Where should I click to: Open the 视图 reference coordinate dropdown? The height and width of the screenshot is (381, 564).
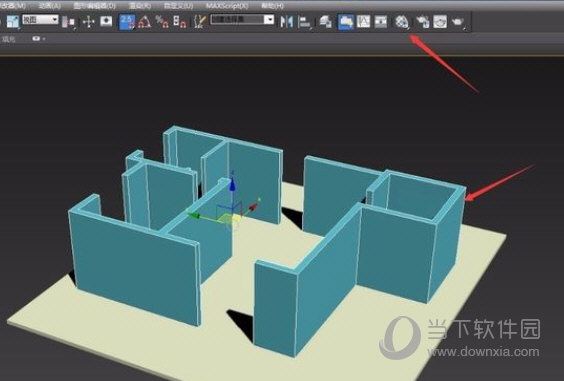40,19
